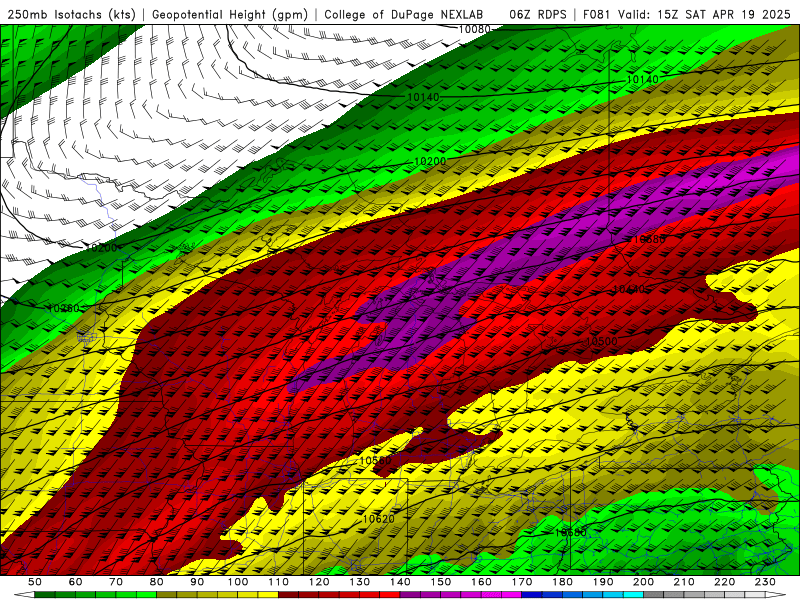Click the 130 value on the color scale
Viewport: 800px width, 600px height.
tap(360, 582)
